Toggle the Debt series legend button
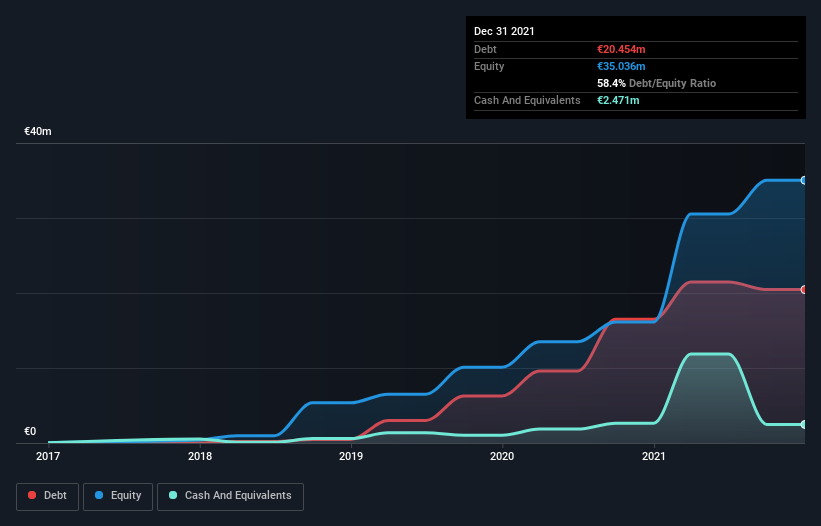Screen dimensions: 821x526 pyautogui.click(x=47, y=496)
